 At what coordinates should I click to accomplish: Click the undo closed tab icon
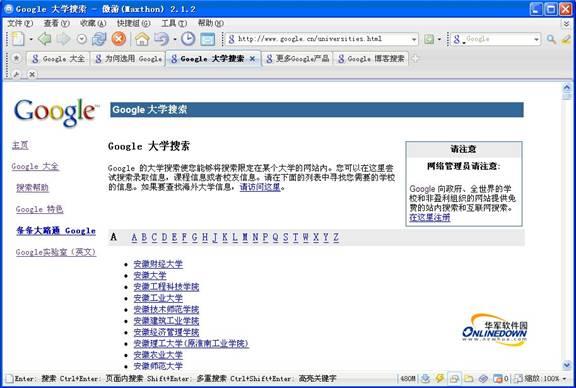tap(162, 39)
